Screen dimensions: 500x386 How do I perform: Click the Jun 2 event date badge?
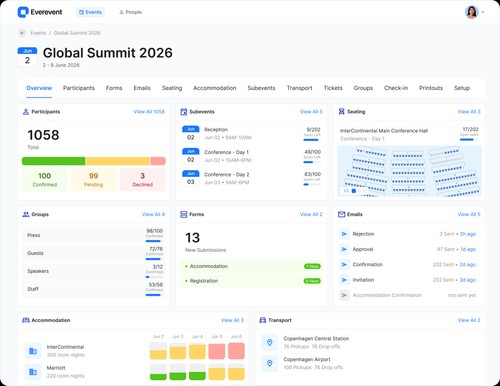27,57
